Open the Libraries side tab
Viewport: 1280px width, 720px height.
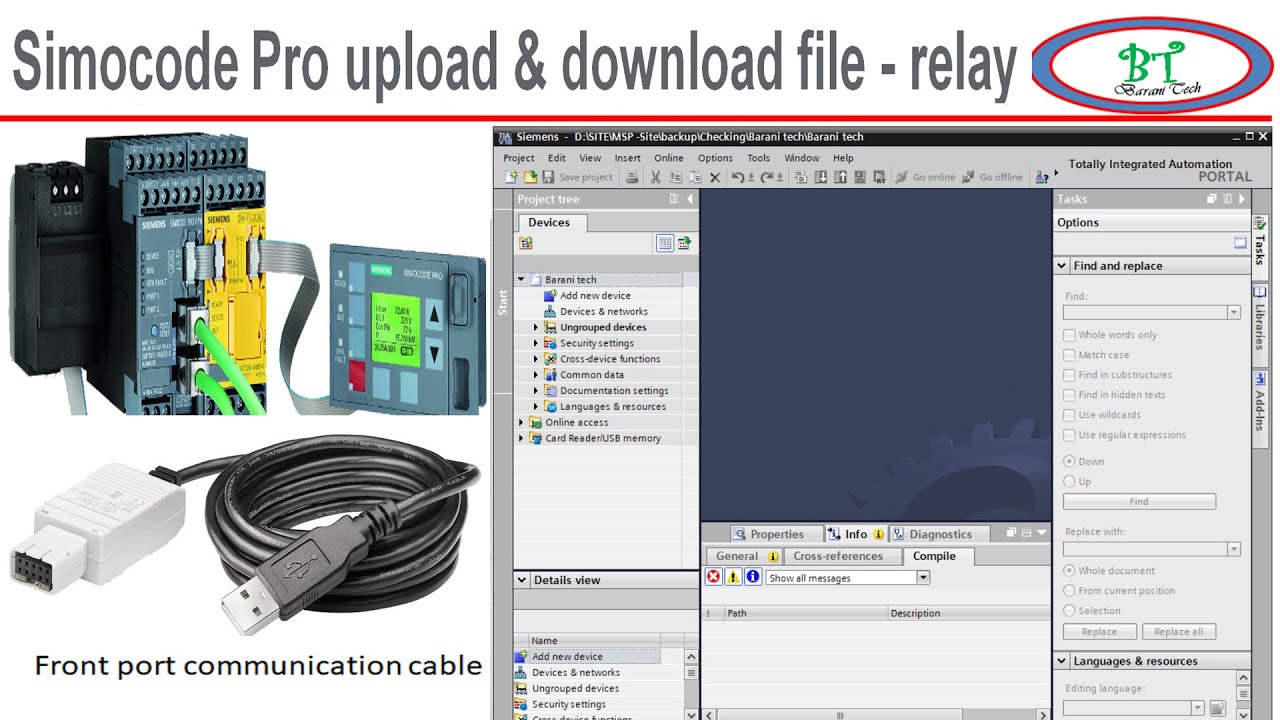(1260, 320)
